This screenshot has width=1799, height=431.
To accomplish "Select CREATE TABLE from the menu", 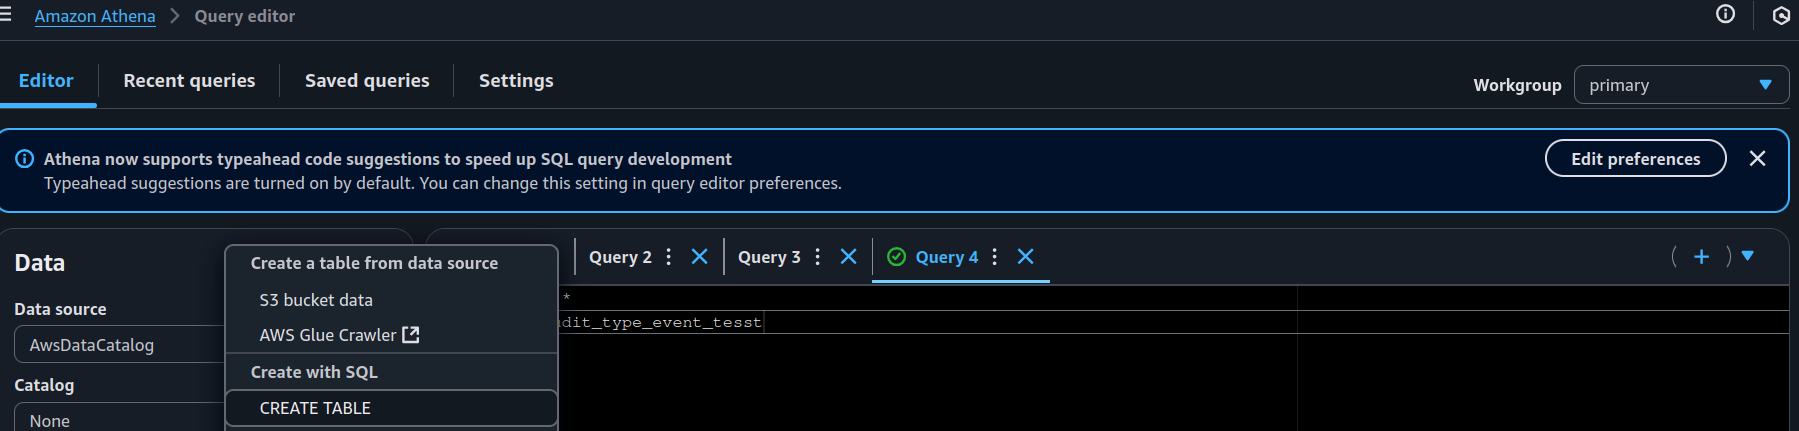I will tap(315, 408).
